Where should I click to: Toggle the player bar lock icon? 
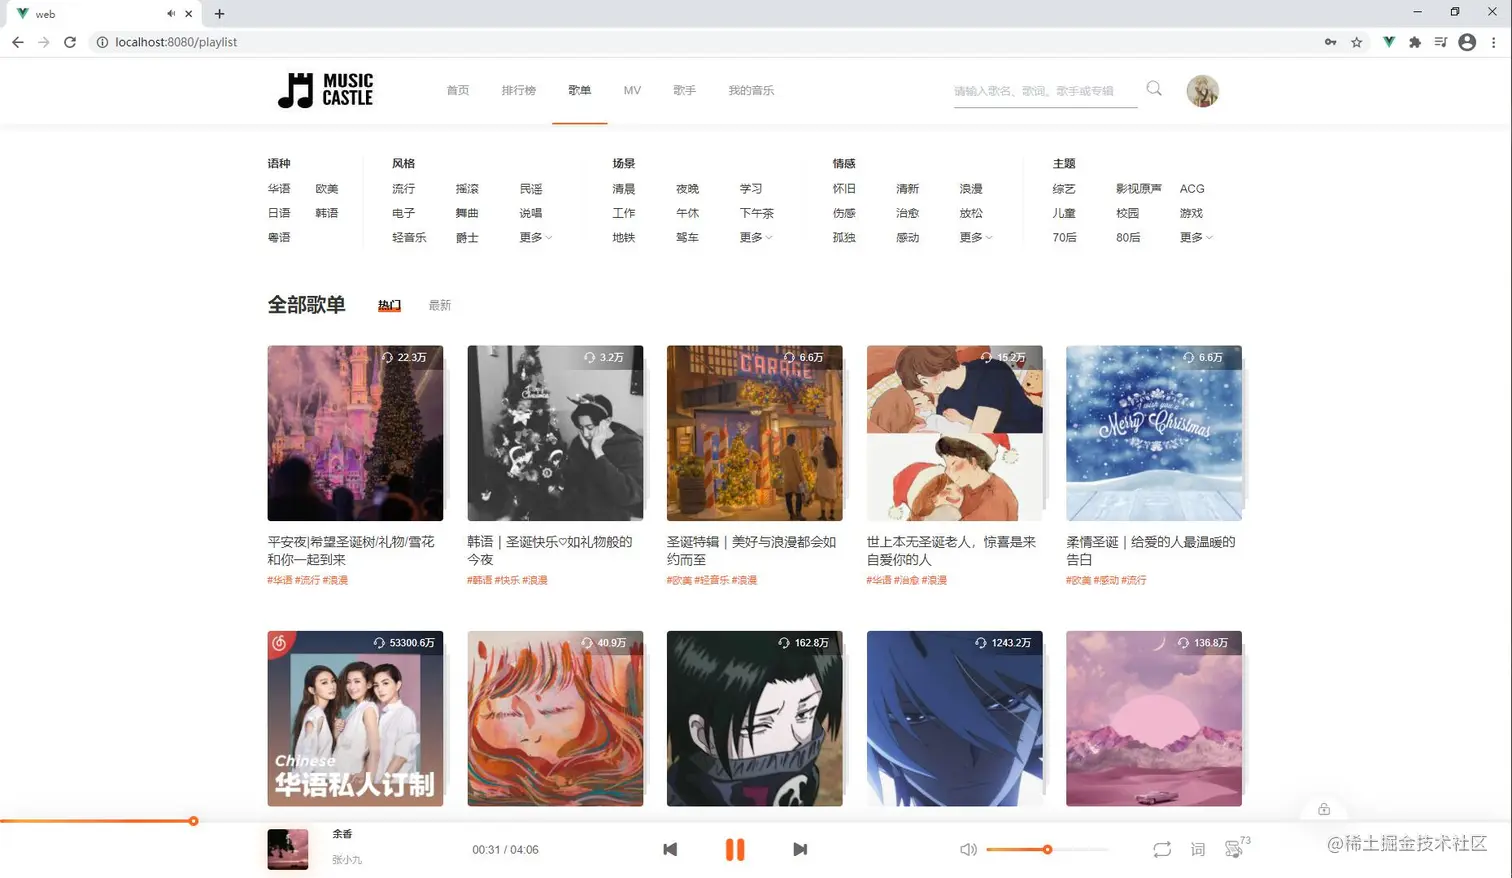1324,809
